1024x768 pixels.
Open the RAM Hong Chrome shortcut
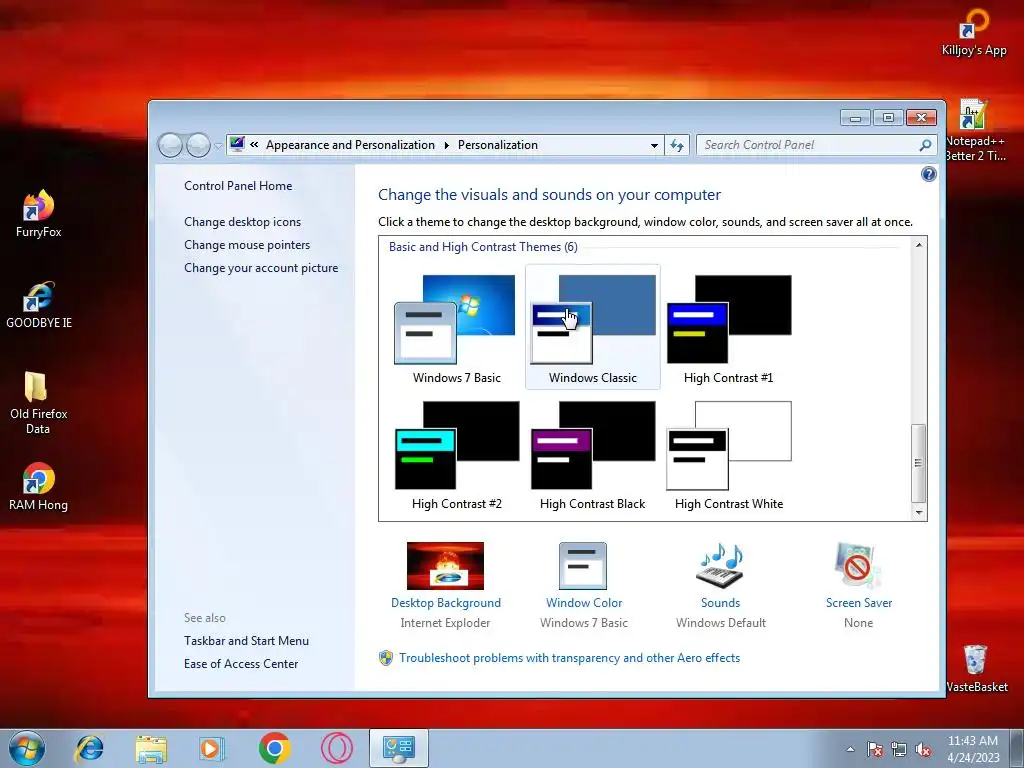[x=39, y=487]
